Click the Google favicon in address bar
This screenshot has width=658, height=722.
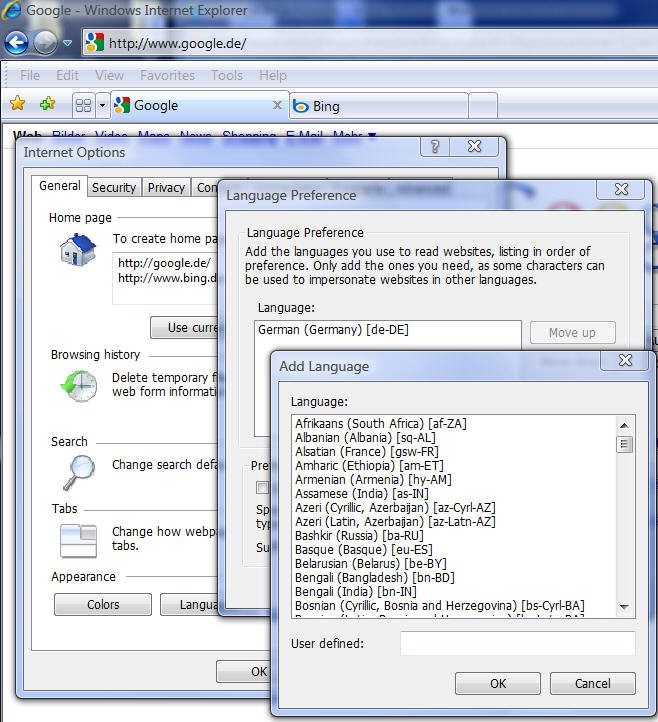[x=95, y=43]
